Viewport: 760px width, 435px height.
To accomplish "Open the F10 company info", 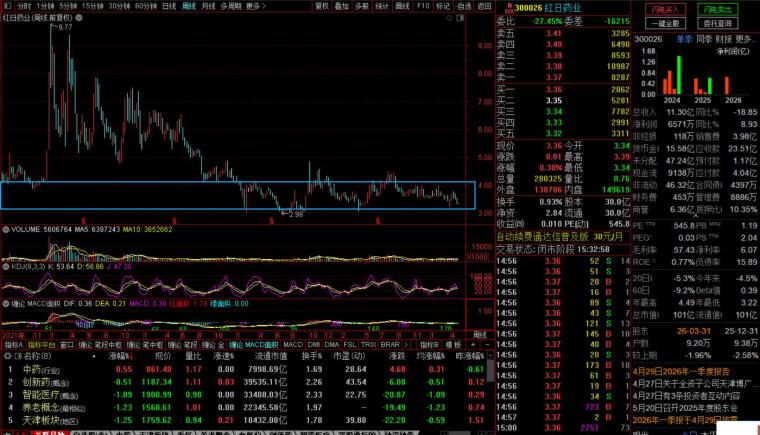I will point(423,6).
